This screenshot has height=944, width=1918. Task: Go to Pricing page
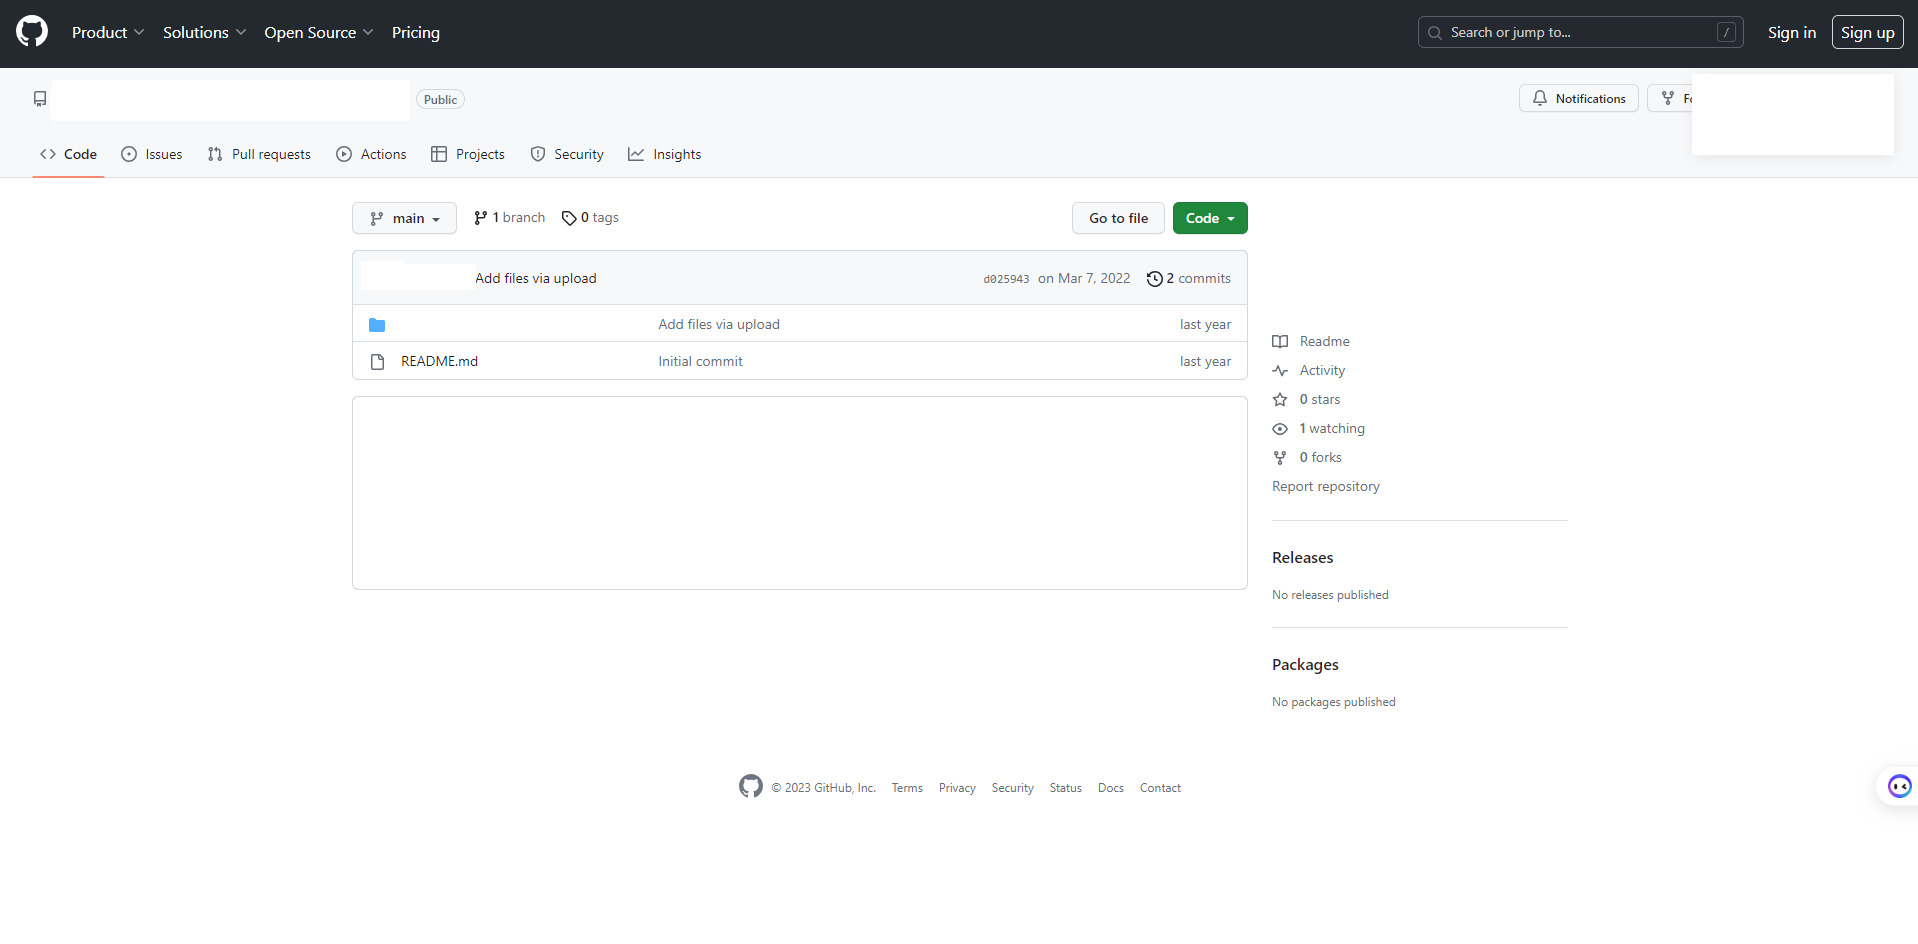point(416,32)
